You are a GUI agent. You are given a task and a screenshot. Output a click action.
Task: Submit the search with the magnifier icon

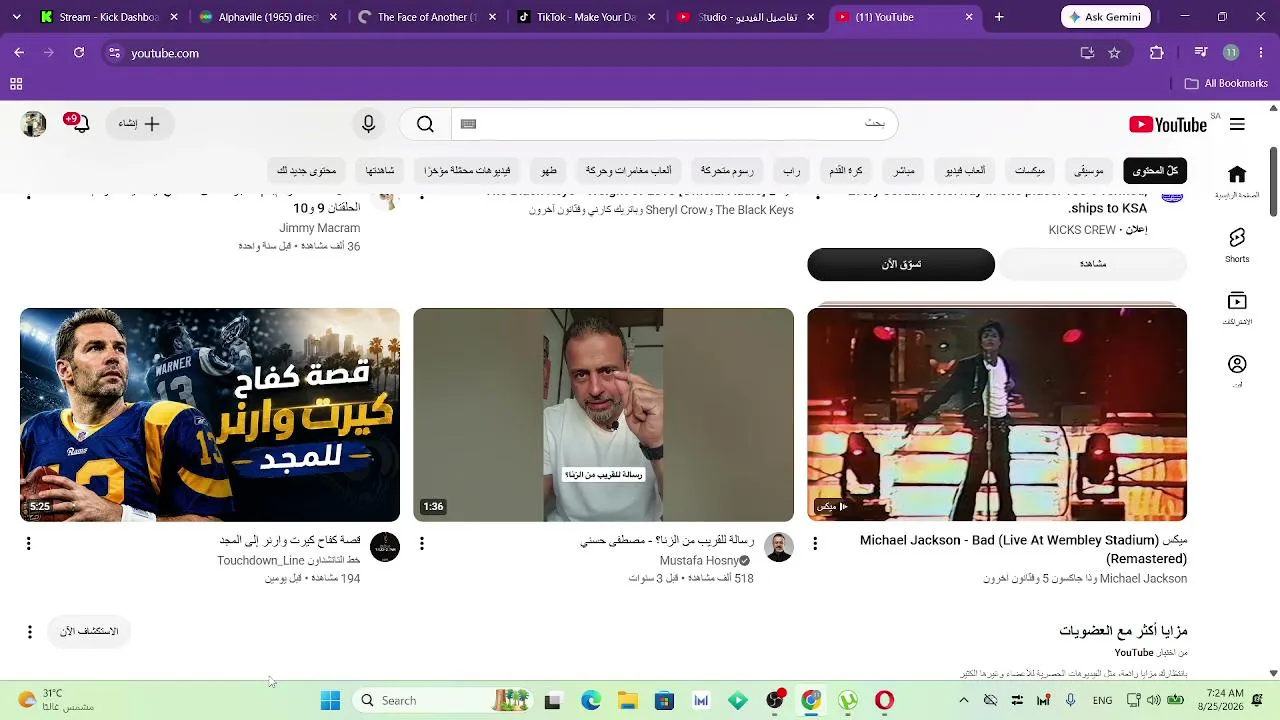coord(425,124)
